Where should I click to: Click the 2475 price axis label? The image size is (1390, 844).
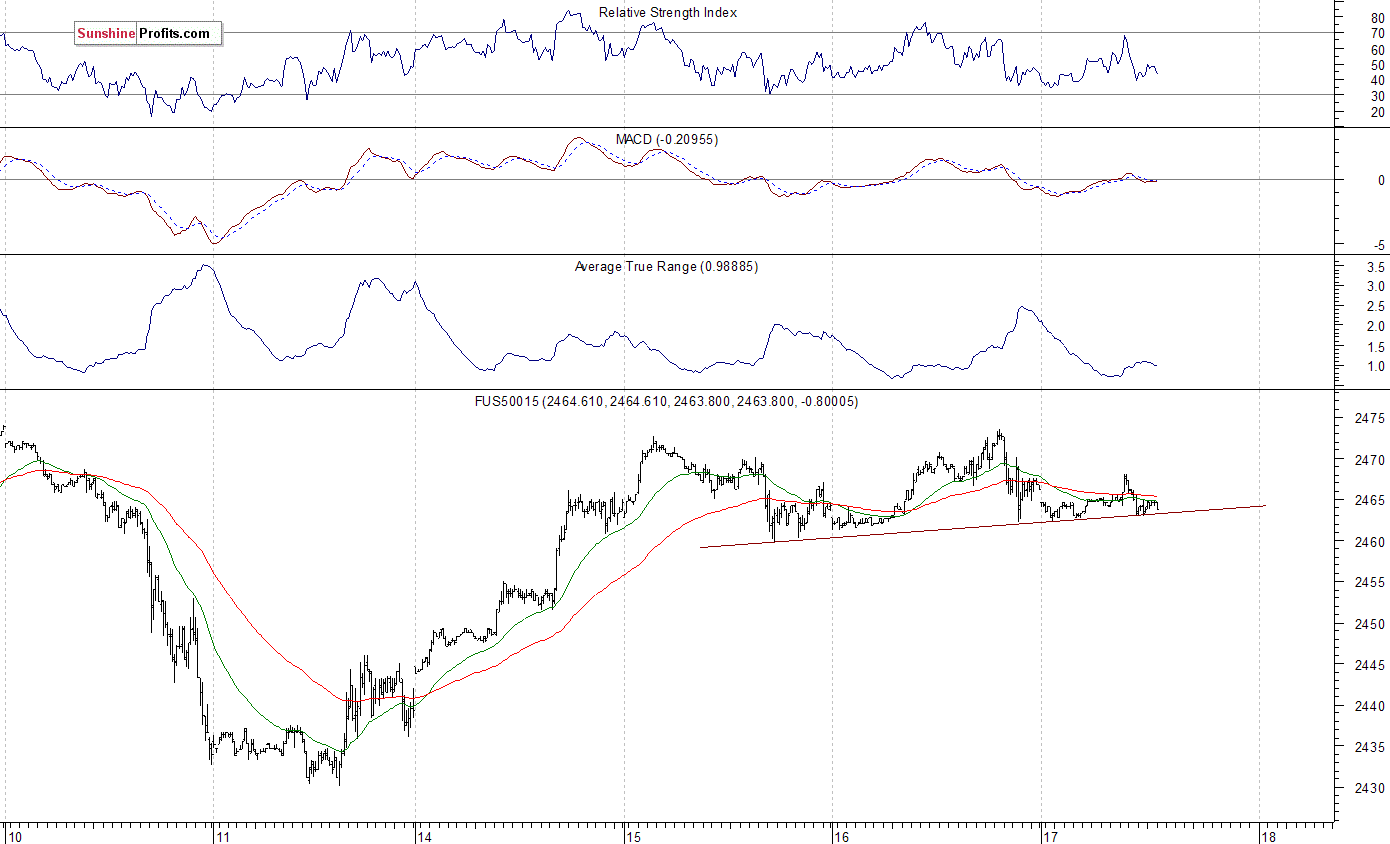point(1371,418)
